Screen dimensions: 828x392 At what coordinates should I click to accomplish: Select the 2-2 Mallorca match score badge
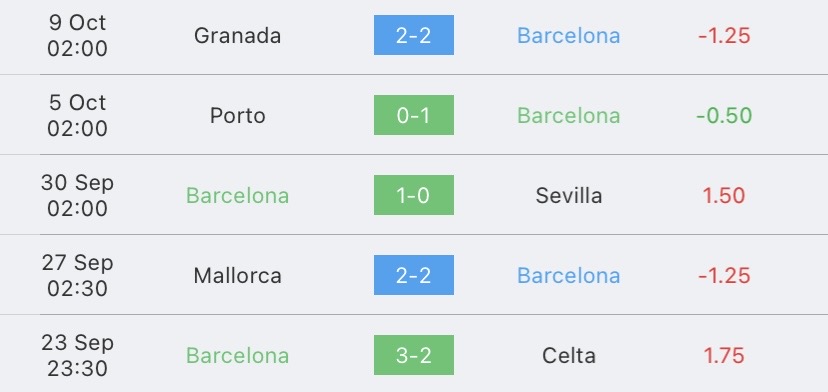point(413,275)
